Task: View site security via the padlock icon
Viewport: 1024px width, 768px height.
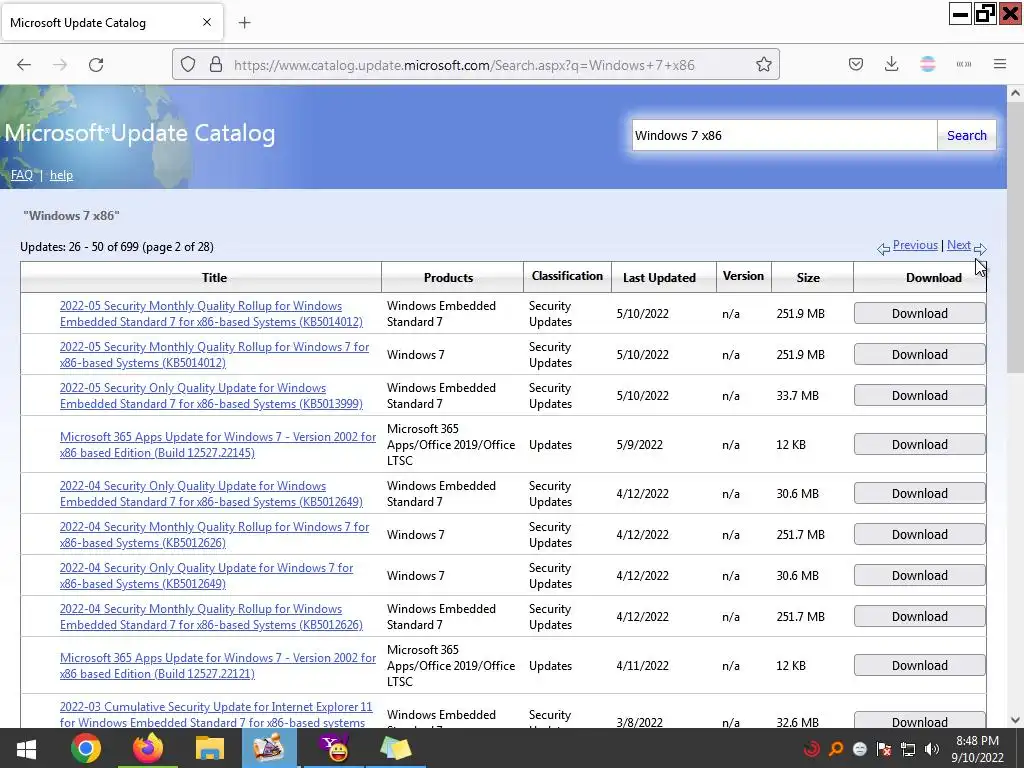Action: tap(216, 65)
